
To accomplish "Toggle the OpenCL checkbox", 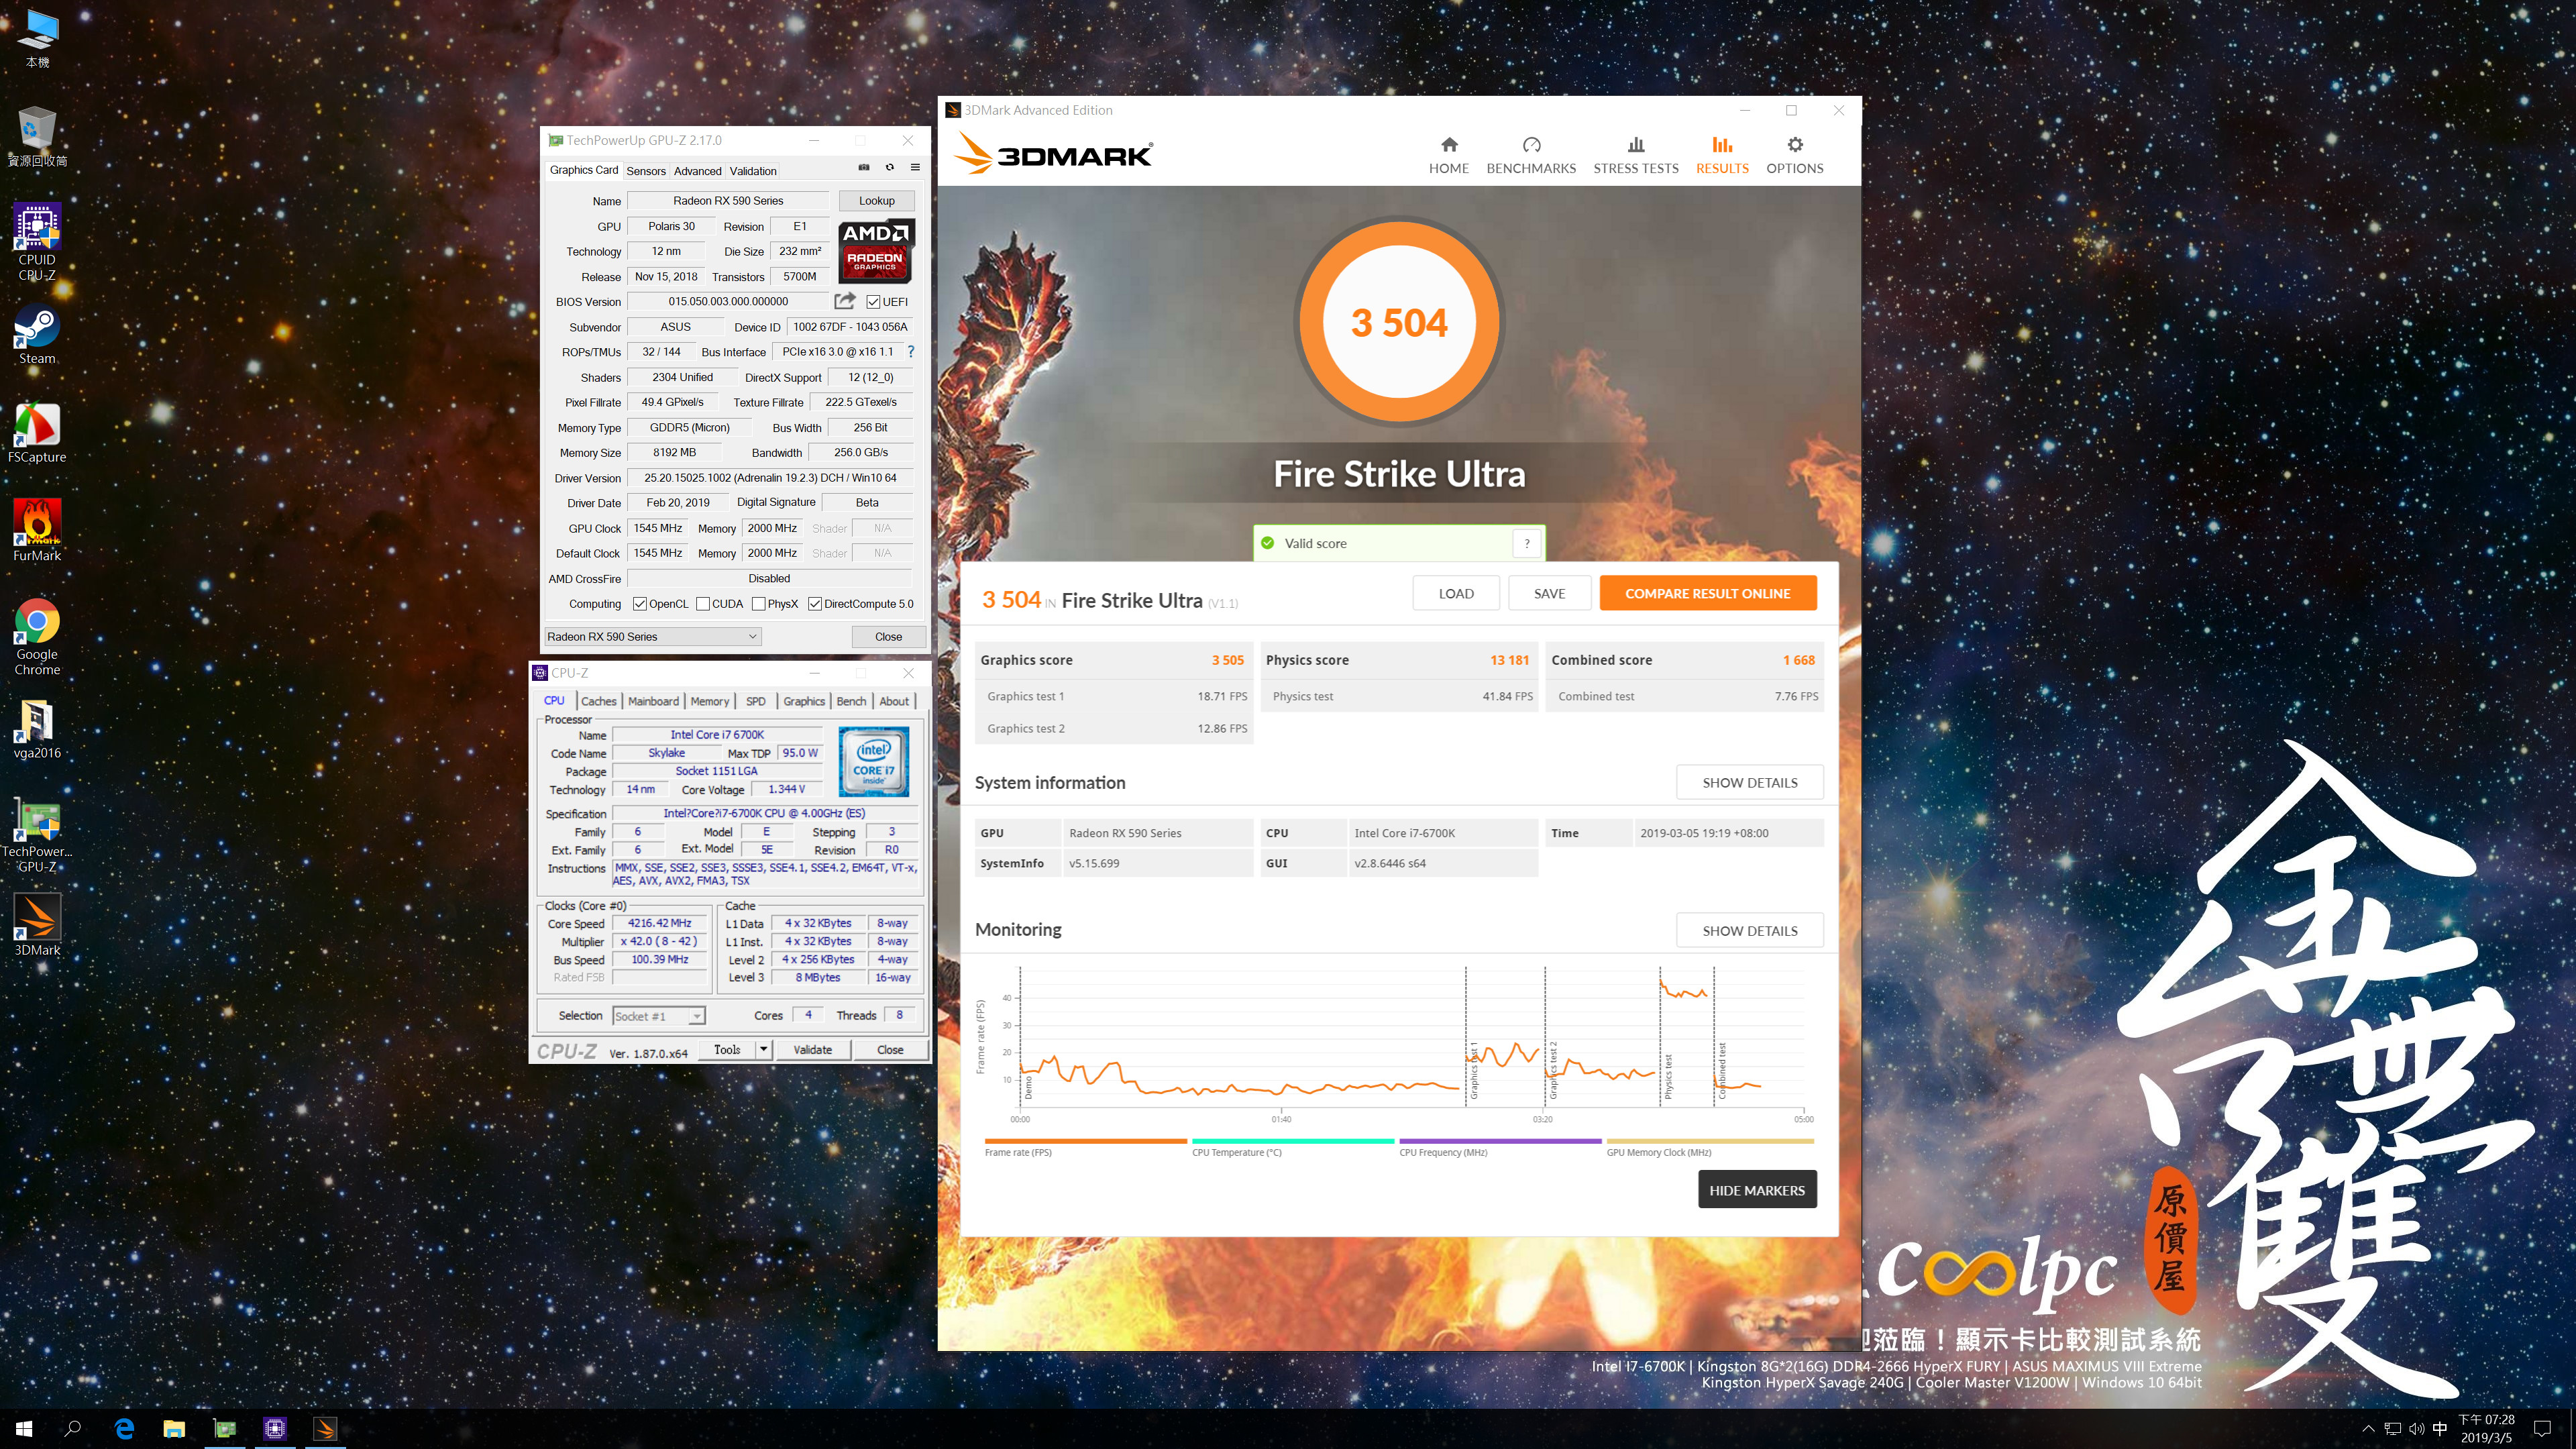I will 640,604.
